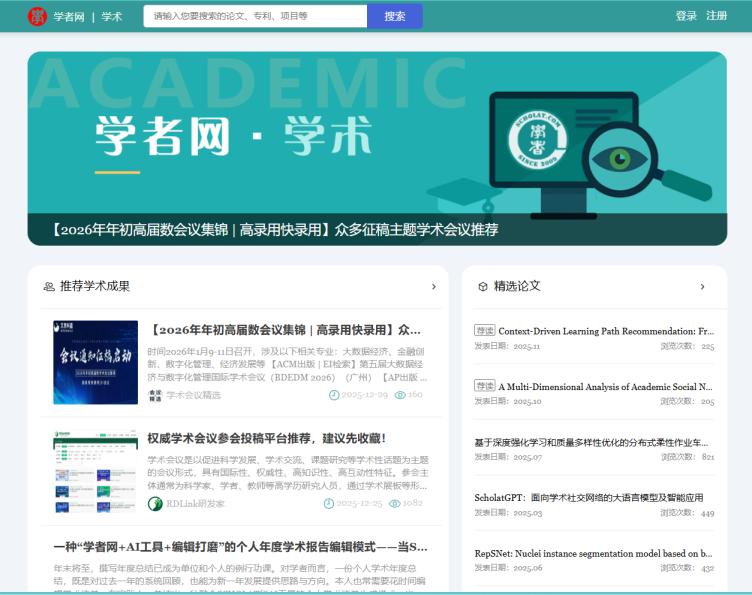
Task: Click the 精选论文 cube icon
Action: 483,287
